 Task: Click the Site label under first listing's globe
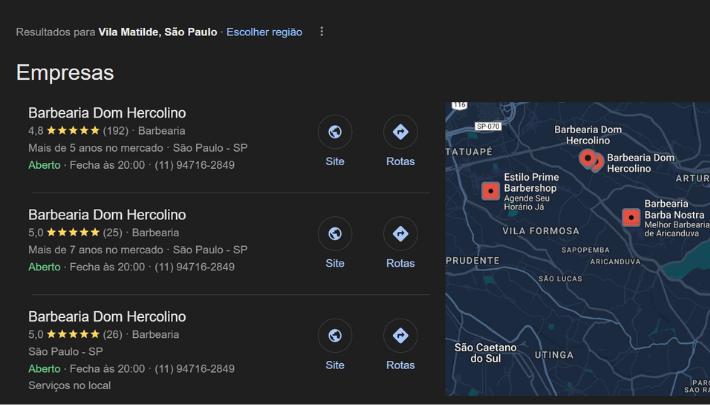coord(335,161)
